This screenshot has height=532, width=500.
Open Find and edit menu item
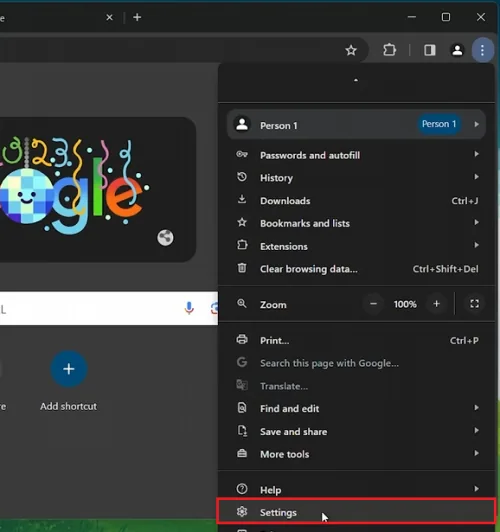356,408
